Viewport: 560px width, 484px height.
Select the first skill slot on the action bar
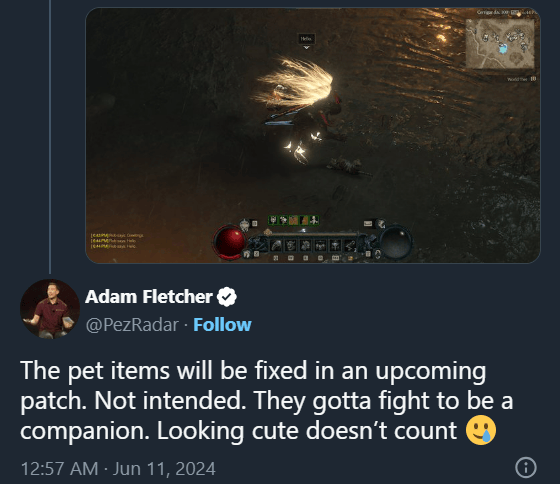(x=276, y=245)
